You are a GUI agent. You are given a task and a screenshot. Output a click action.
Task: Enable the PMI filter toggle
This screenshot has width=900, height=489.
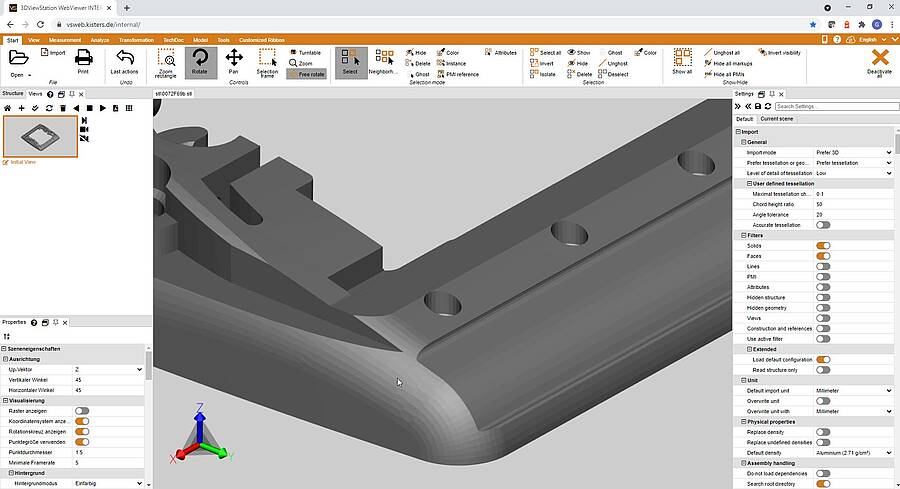click(823, 277)
